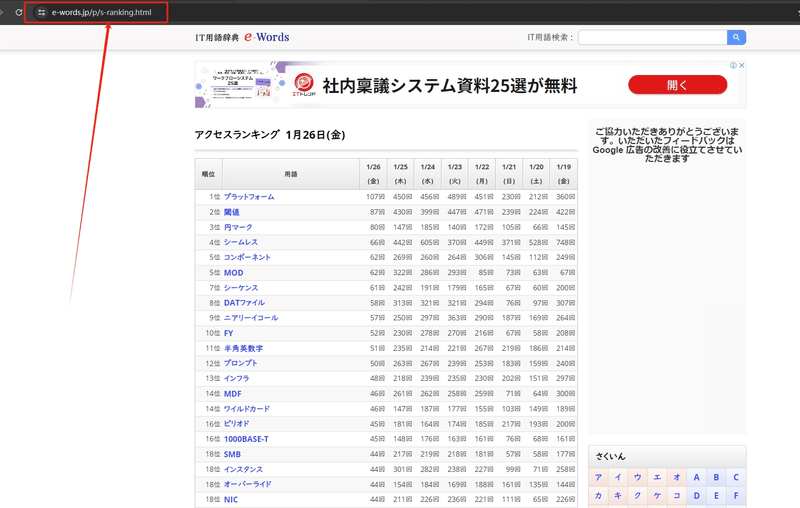The height and width of the screenshot is (508, 800).
Task: Select index letter ア in さくいん
Action: [x=598, y=477]
